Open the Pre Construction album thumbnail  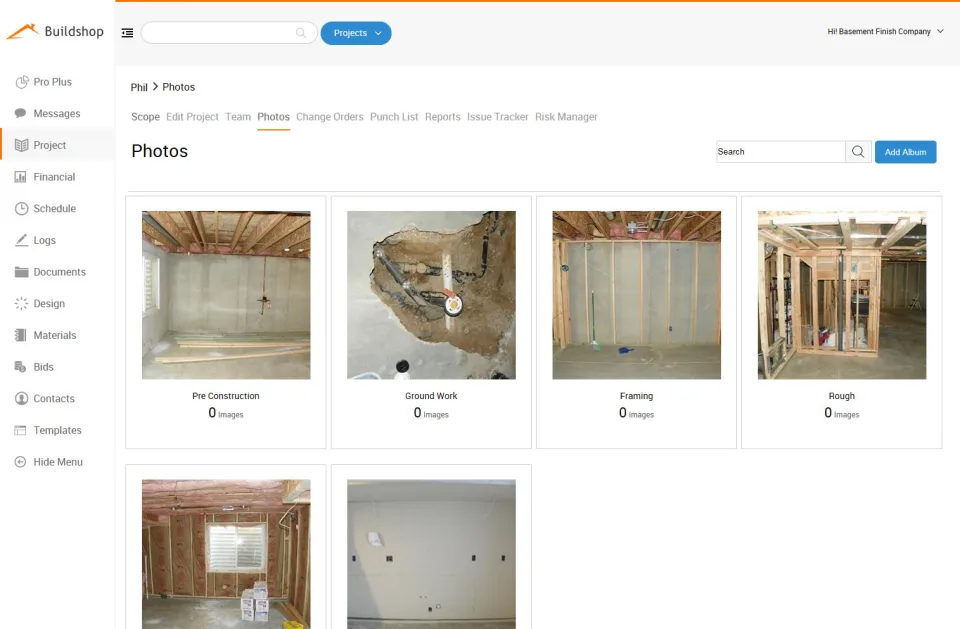[x=226, y=295]
